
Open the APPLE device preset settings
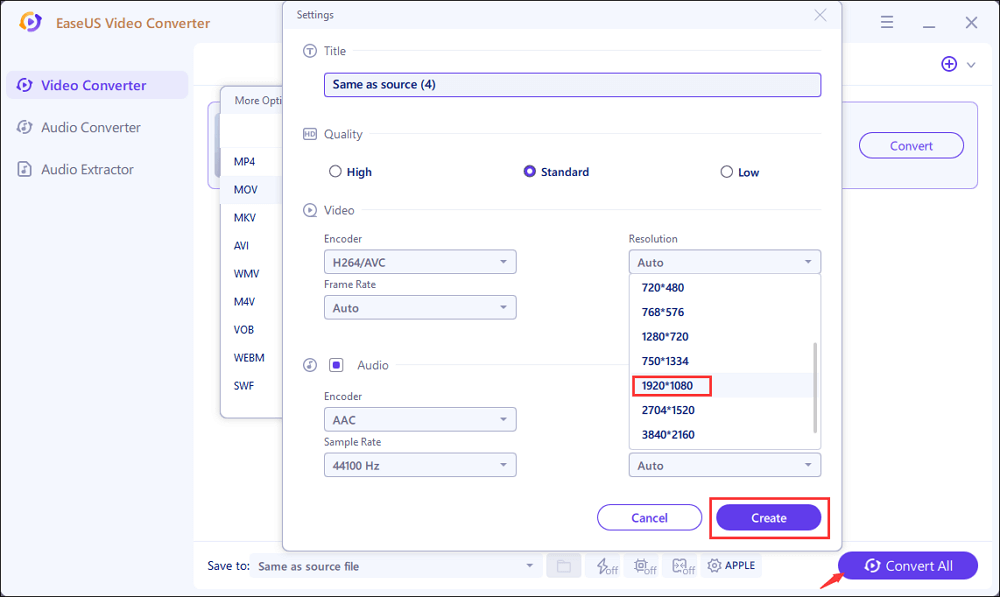point(731,565)
